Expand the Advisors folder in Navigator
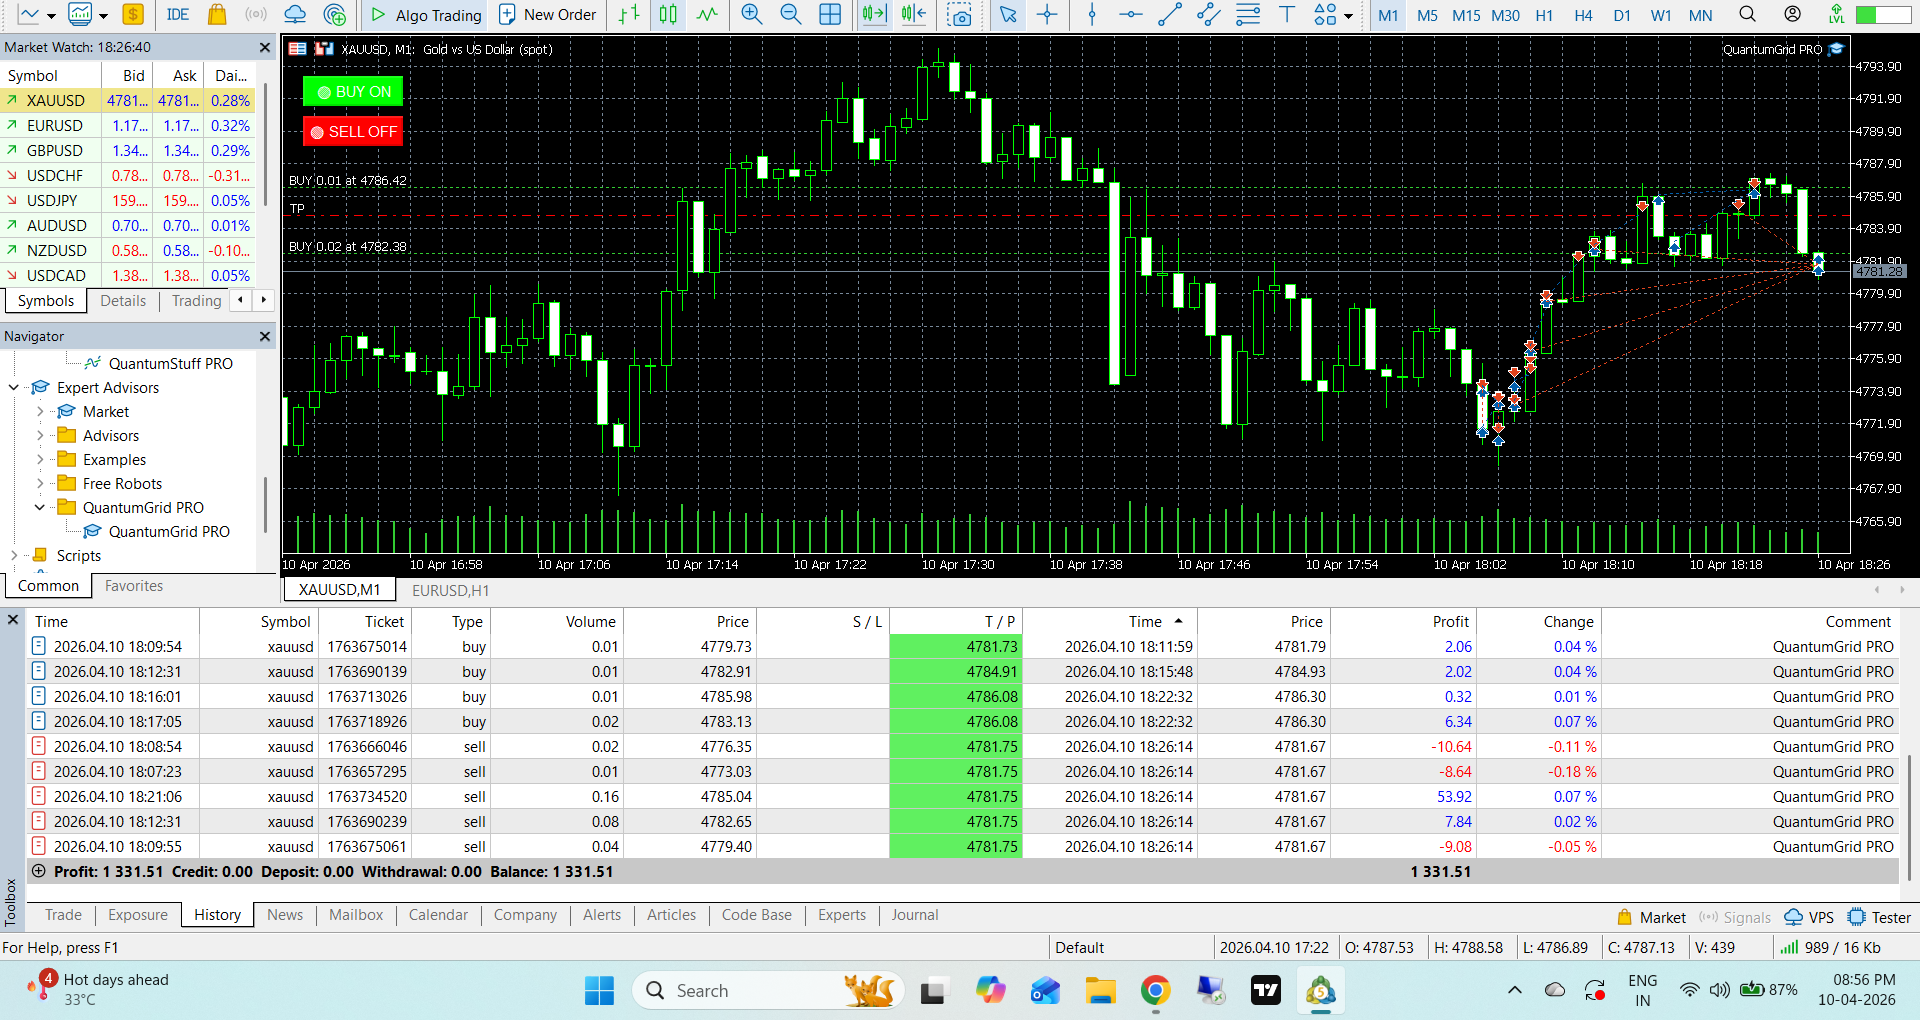The width and height of the screenshot is (1920, 1020). (x=40, y=436)
